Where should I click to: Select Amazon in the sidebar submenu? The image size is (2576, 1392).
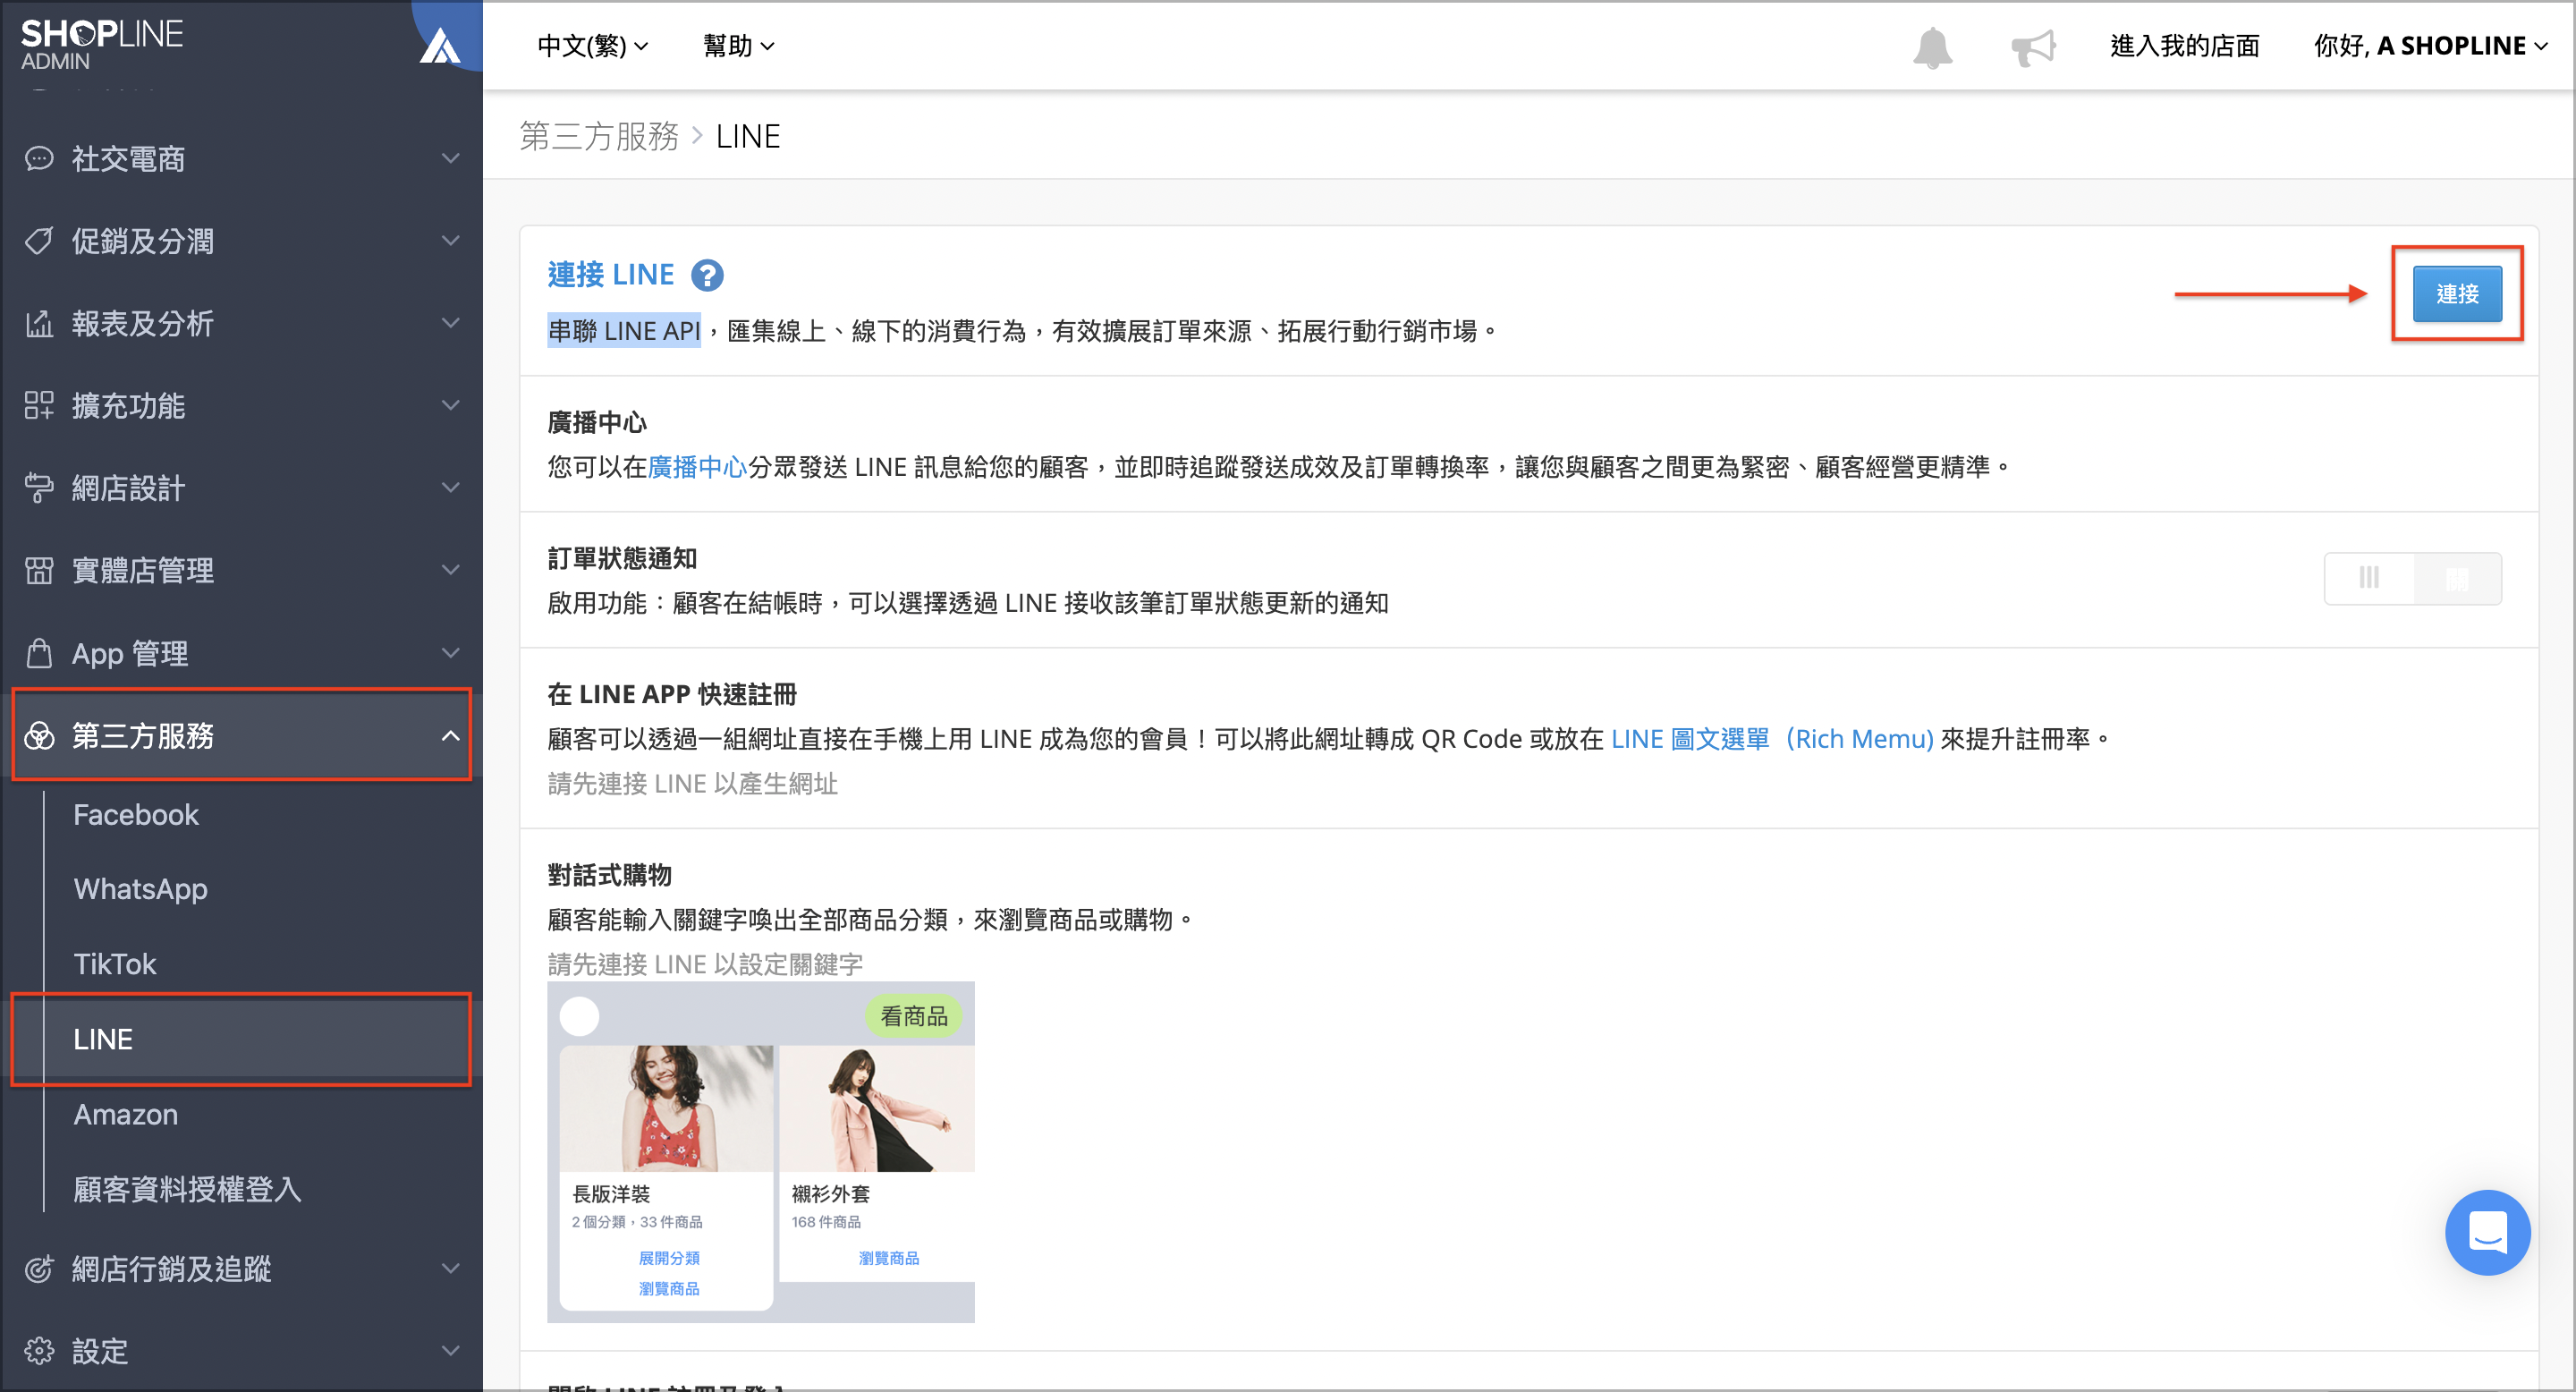[126, 1114]
